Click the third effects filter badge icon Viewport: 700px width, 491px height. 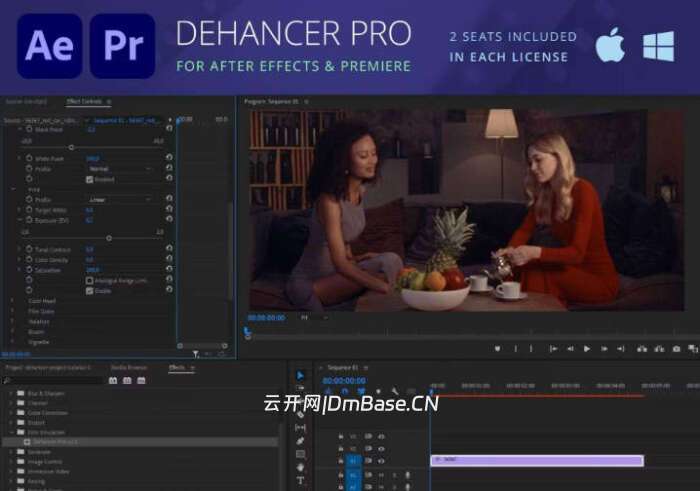[x=142, y=380]
